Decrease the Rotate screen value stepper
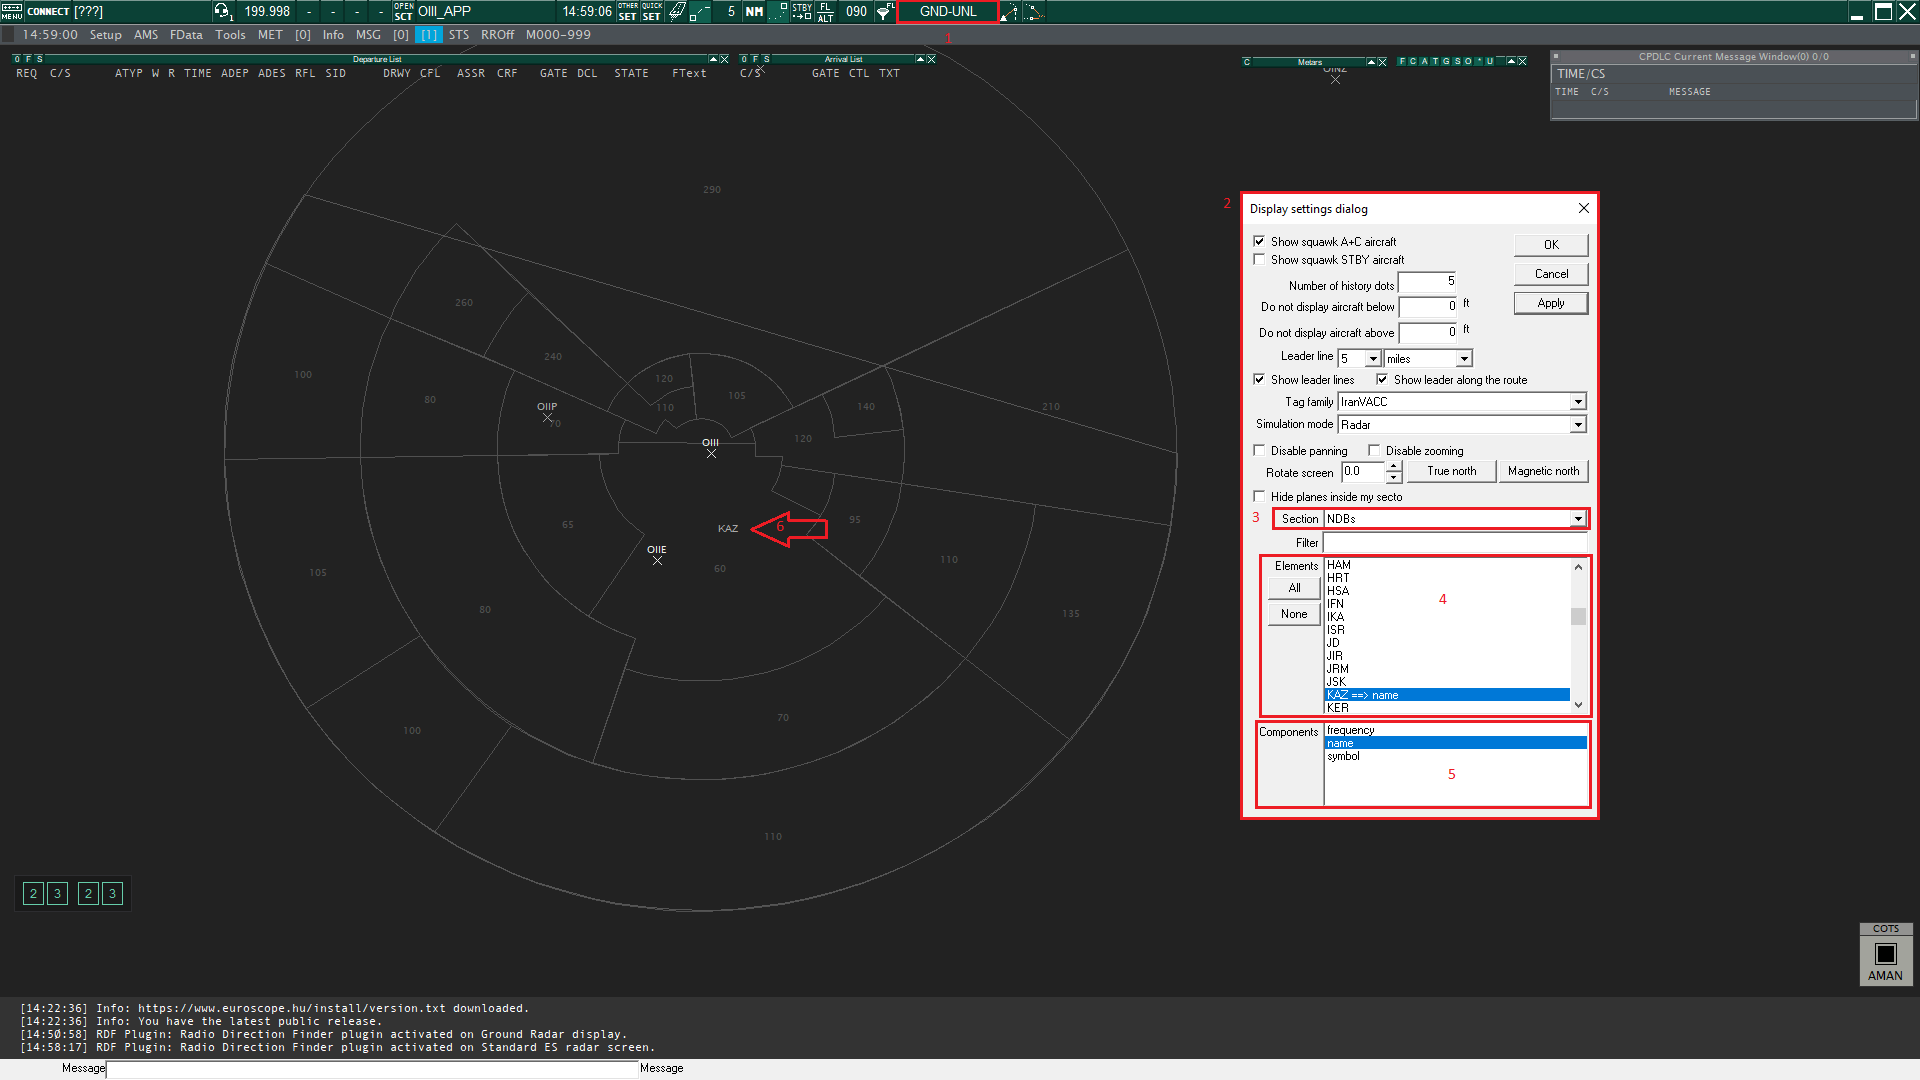Viewport: 1920px width, 1080px height. coord(1394,477)
